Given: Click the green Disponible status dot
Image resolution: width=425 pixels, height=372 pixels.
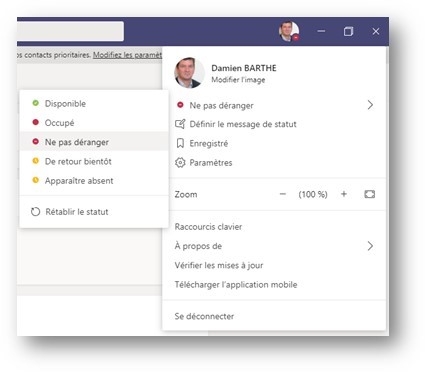Looking at the screenshot, I should click(x=35, y=103).
